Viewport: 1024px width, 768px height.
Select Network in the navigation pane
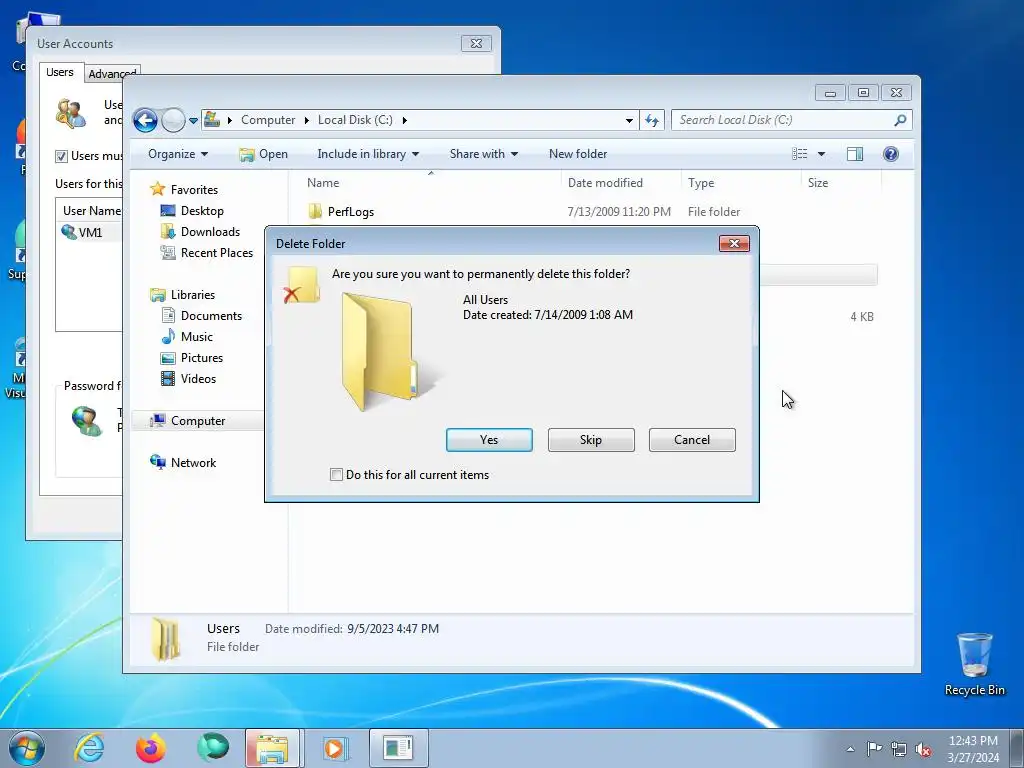point(193,462)
